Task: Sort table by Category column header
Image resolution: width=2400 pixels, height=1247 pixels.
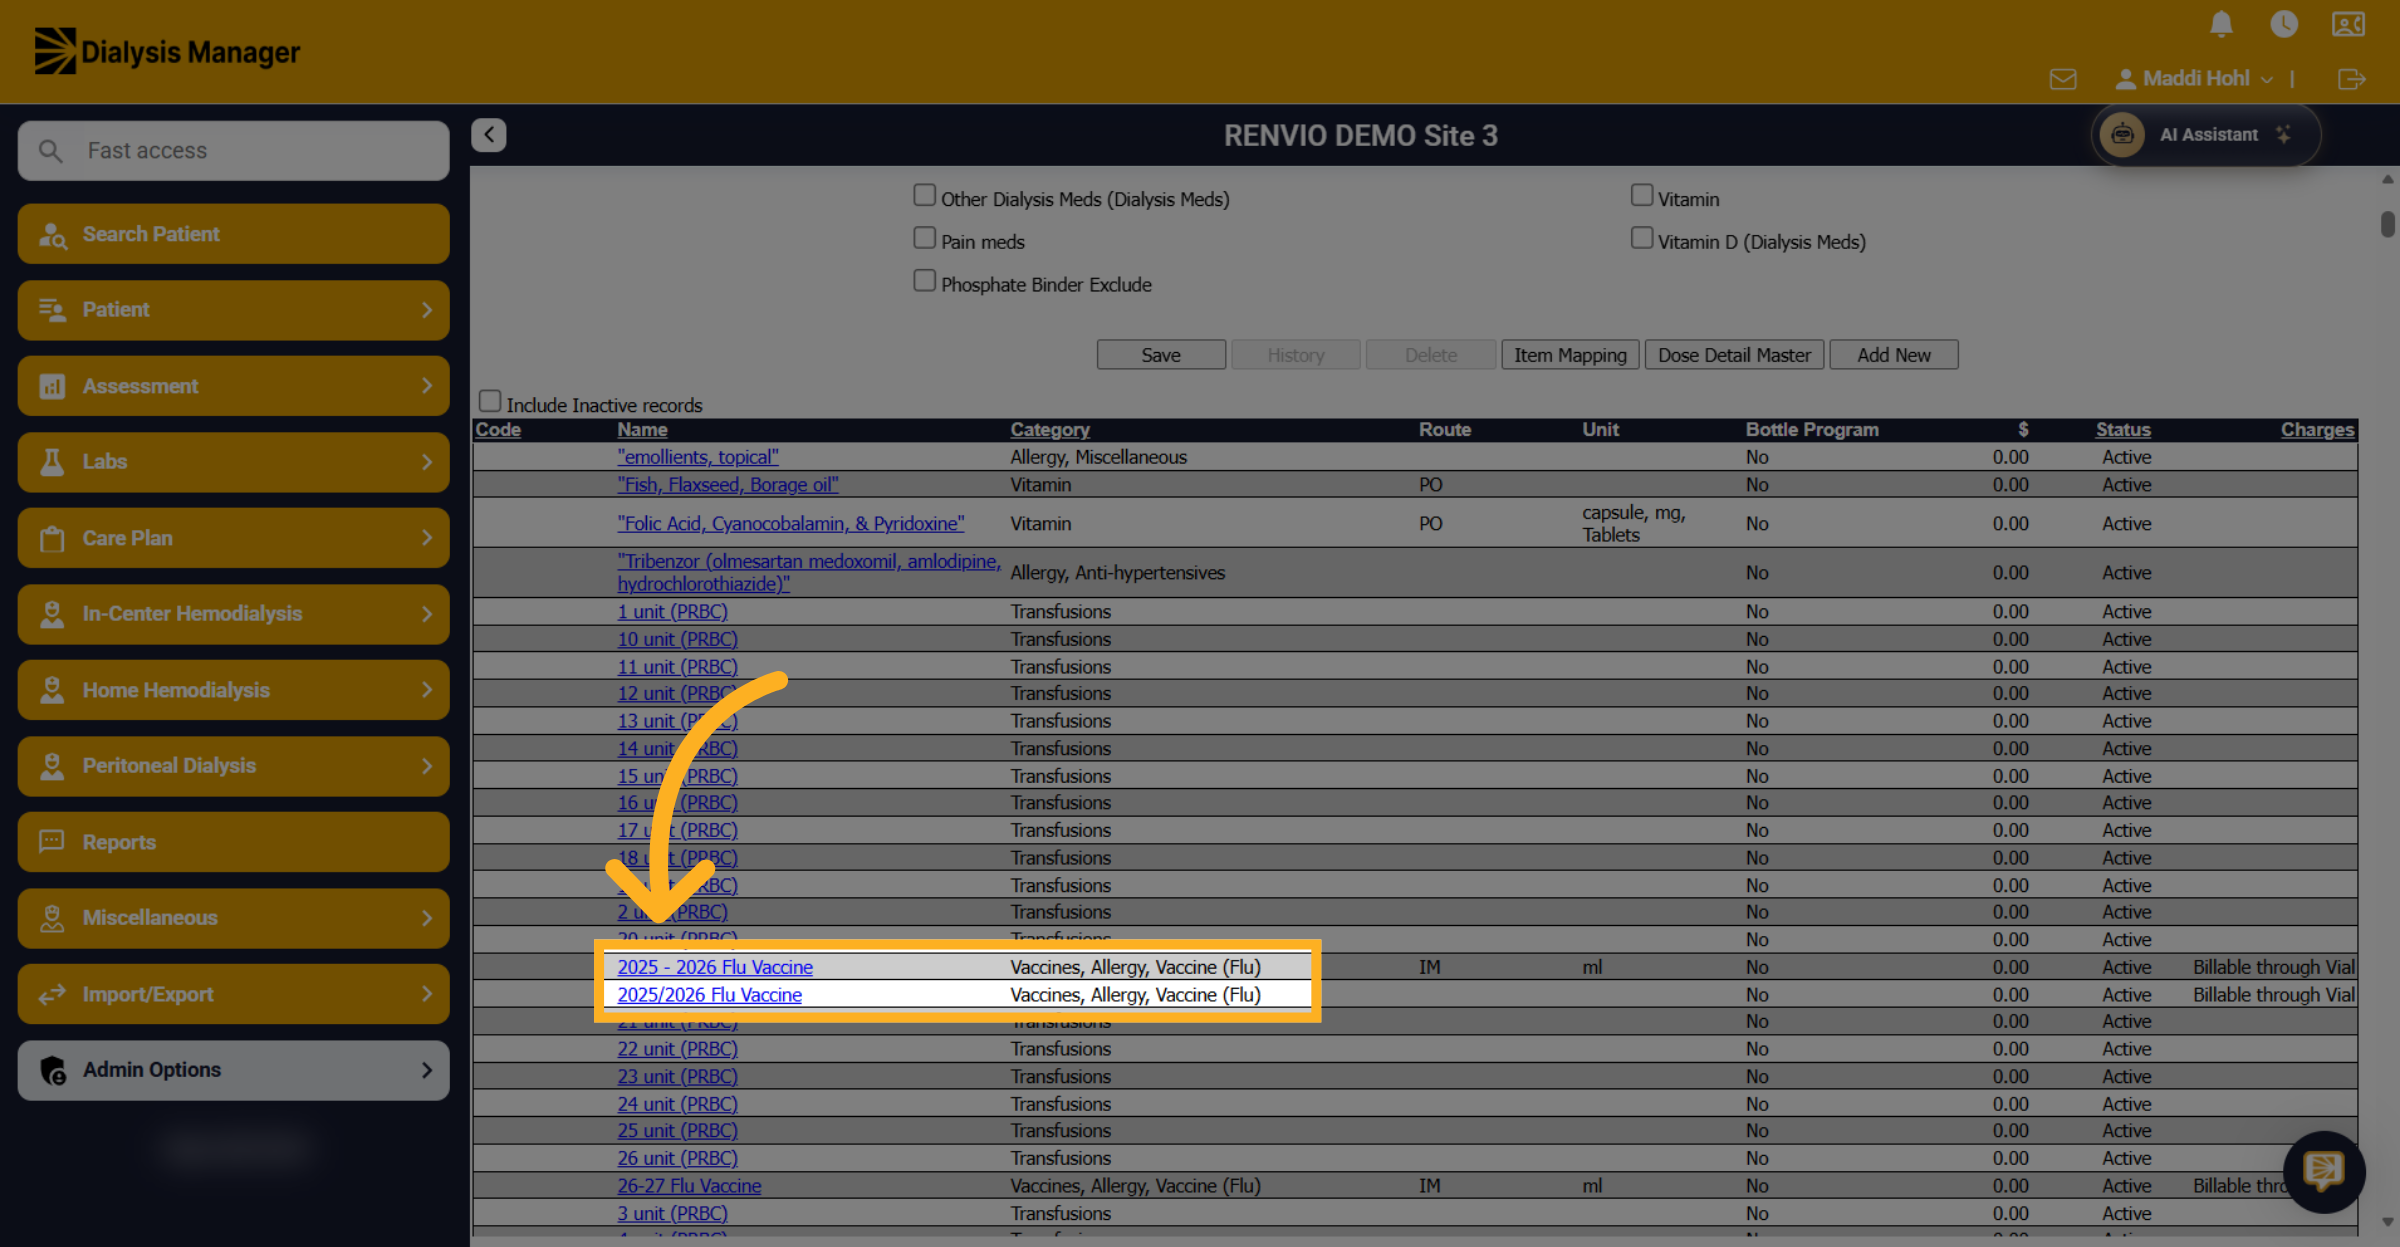Action: pos(1050,430)
